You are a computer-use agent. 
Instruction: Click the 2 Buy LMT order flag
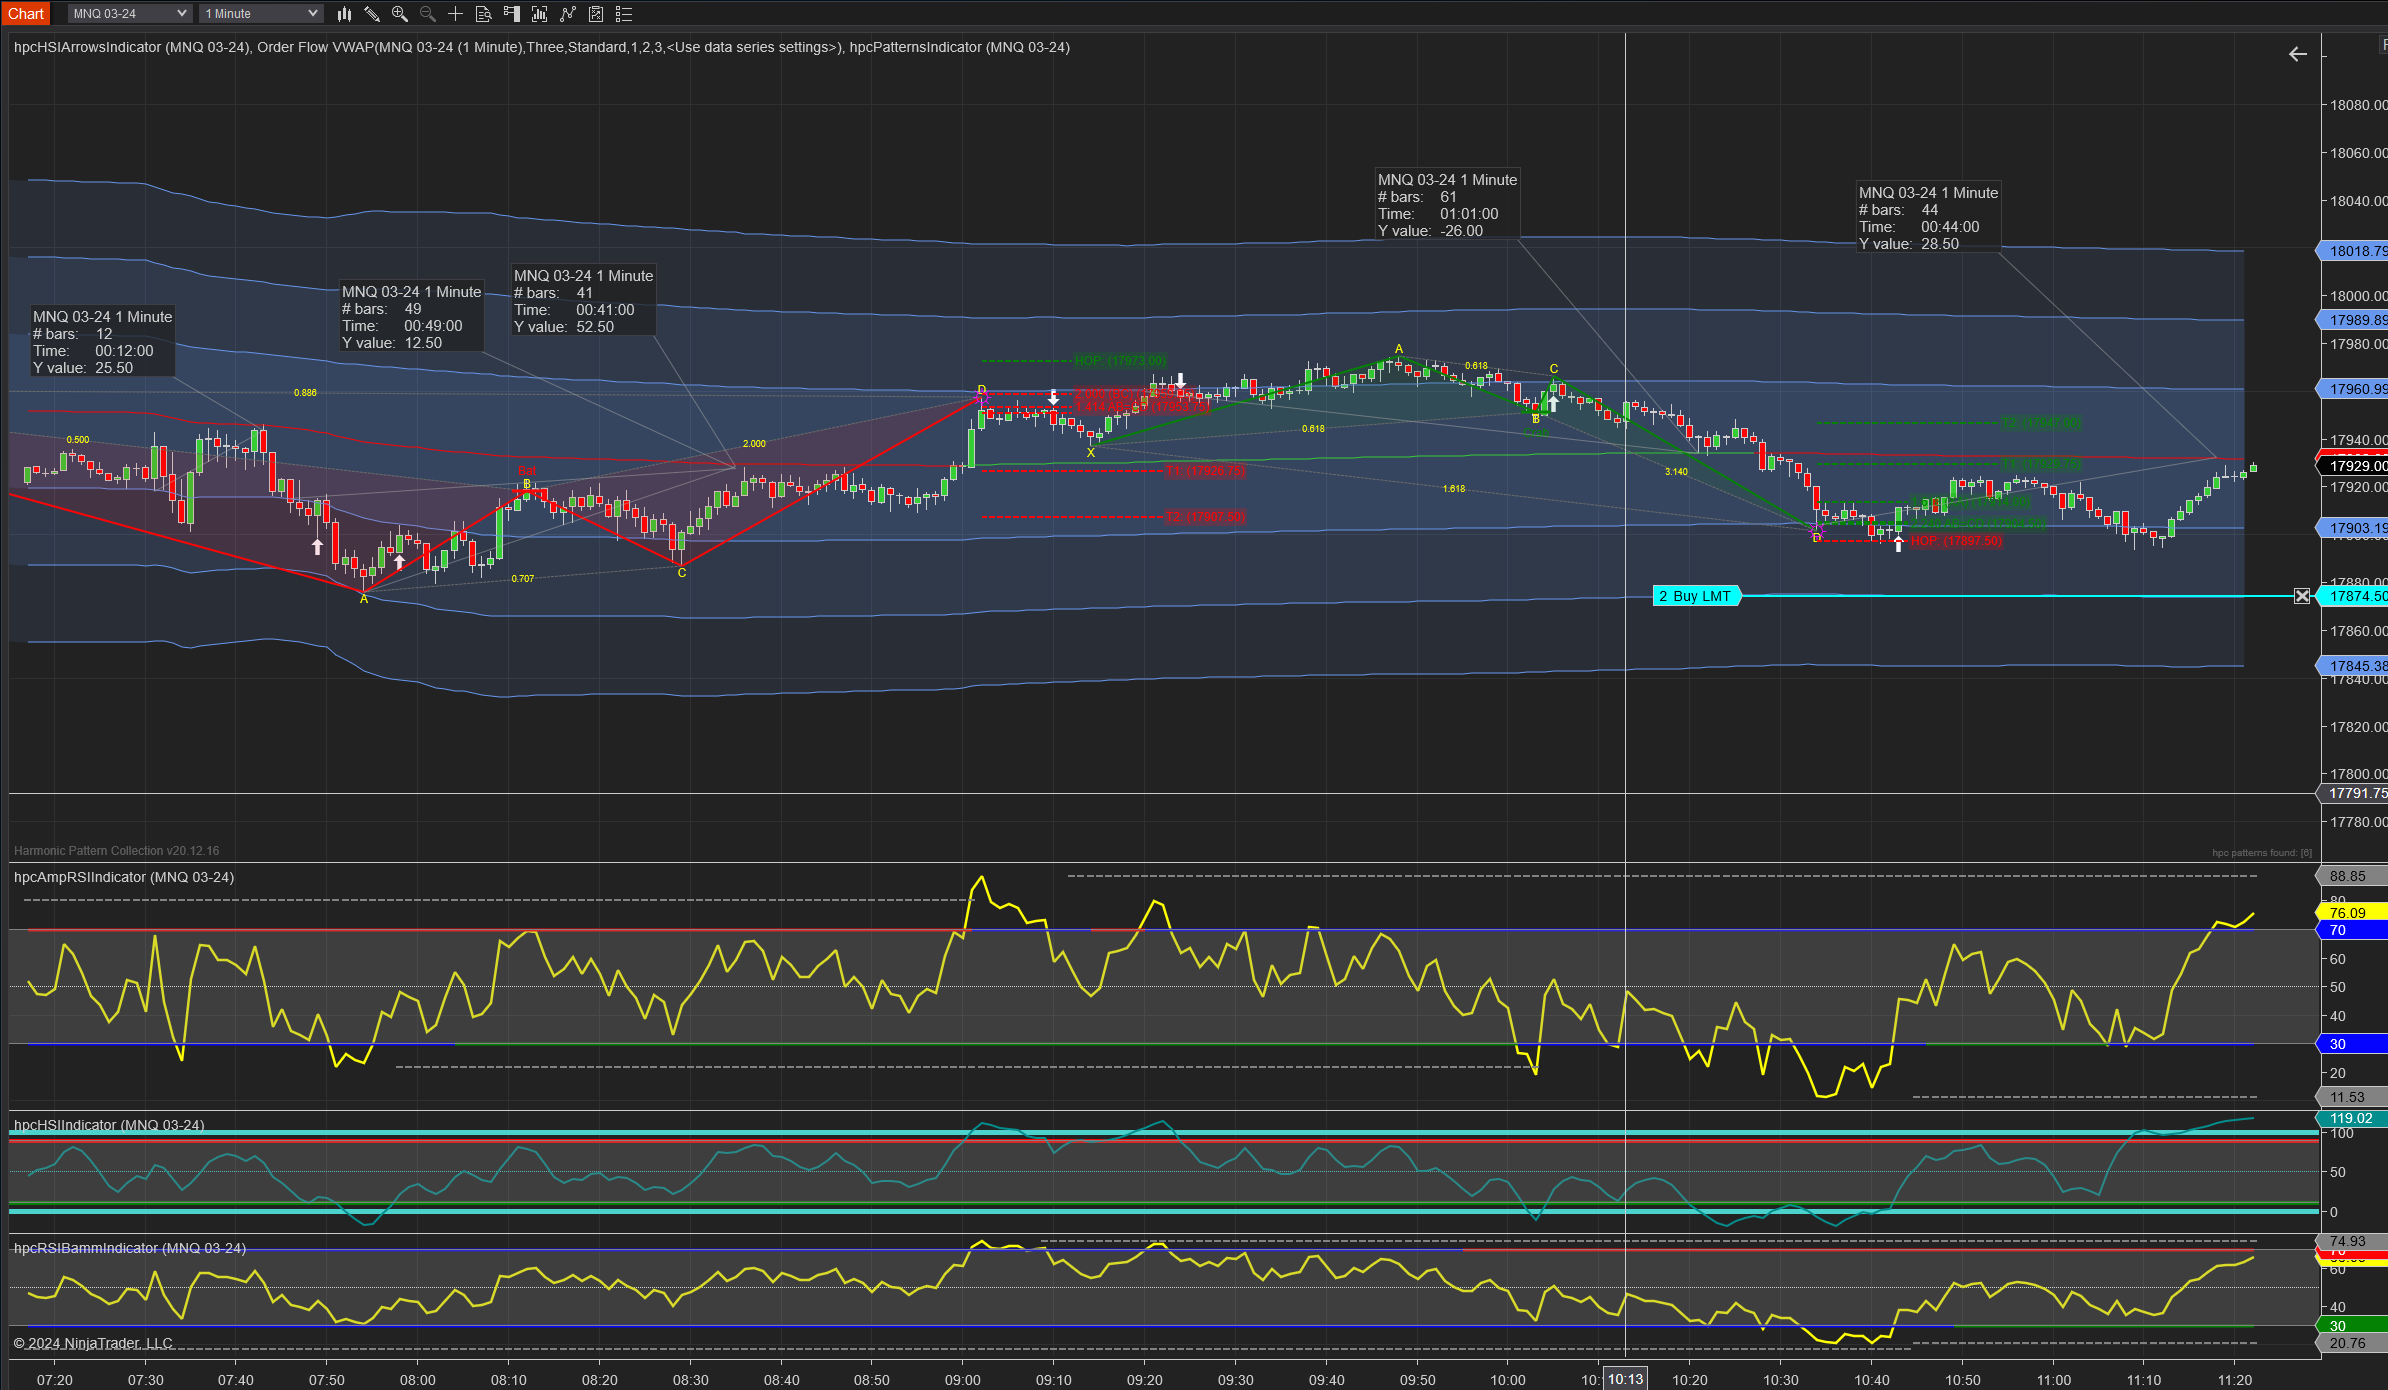1695,596
